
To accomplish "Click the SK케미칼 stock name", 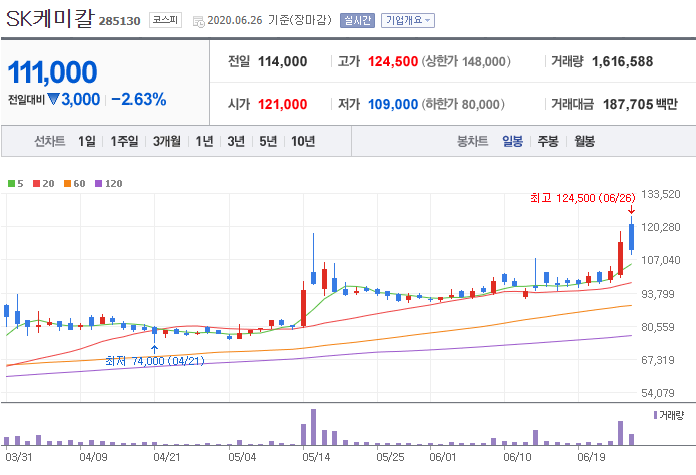I will (50, 19).
